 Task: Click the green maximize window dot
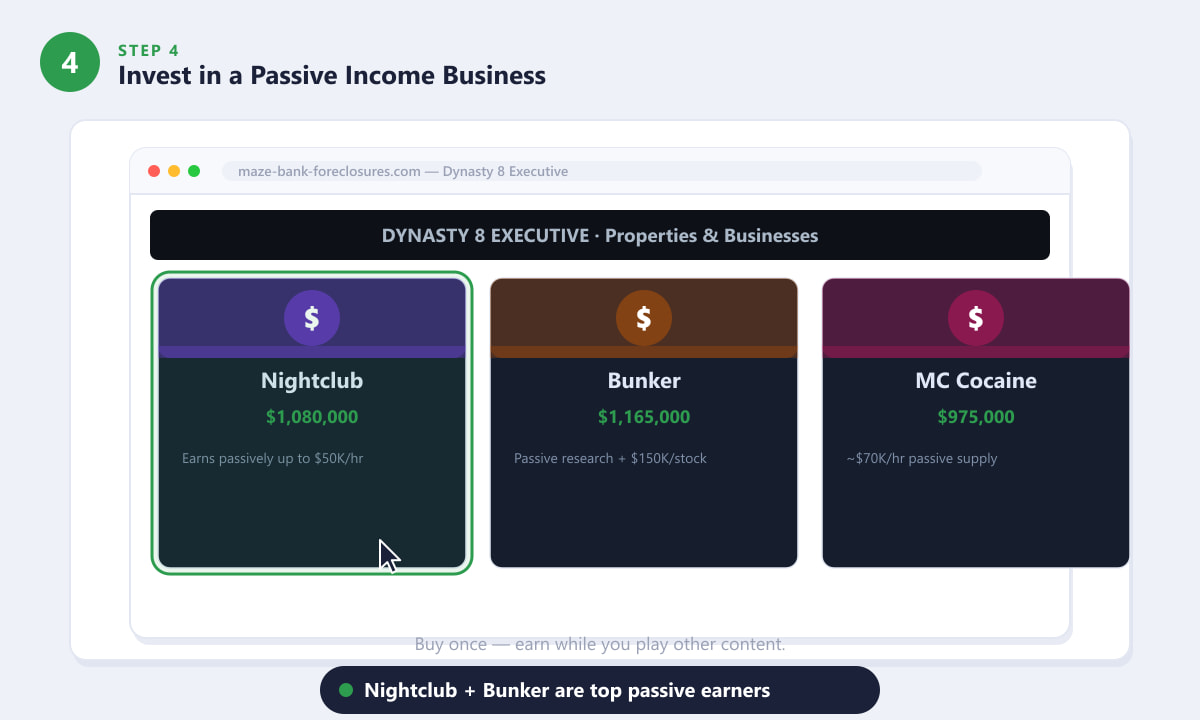194,171
